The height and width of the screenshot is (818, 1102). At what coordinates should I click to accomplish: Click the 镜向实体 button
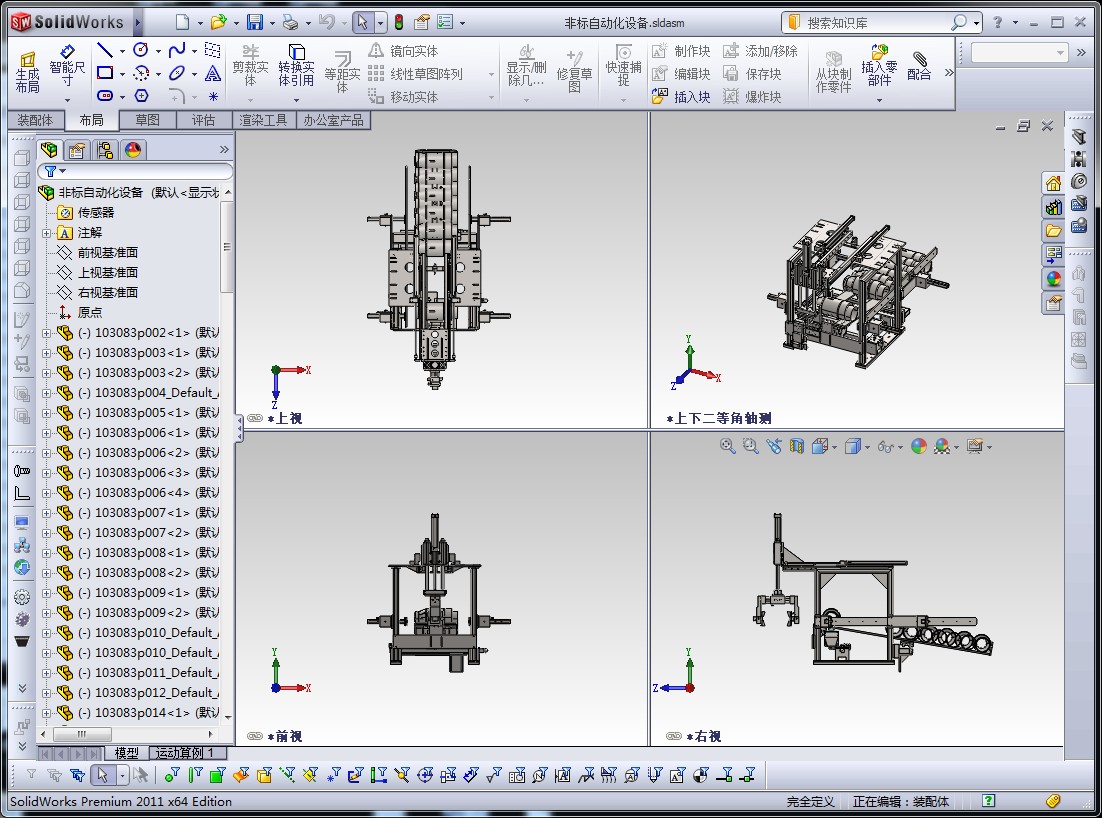click(x=403, y=51)
